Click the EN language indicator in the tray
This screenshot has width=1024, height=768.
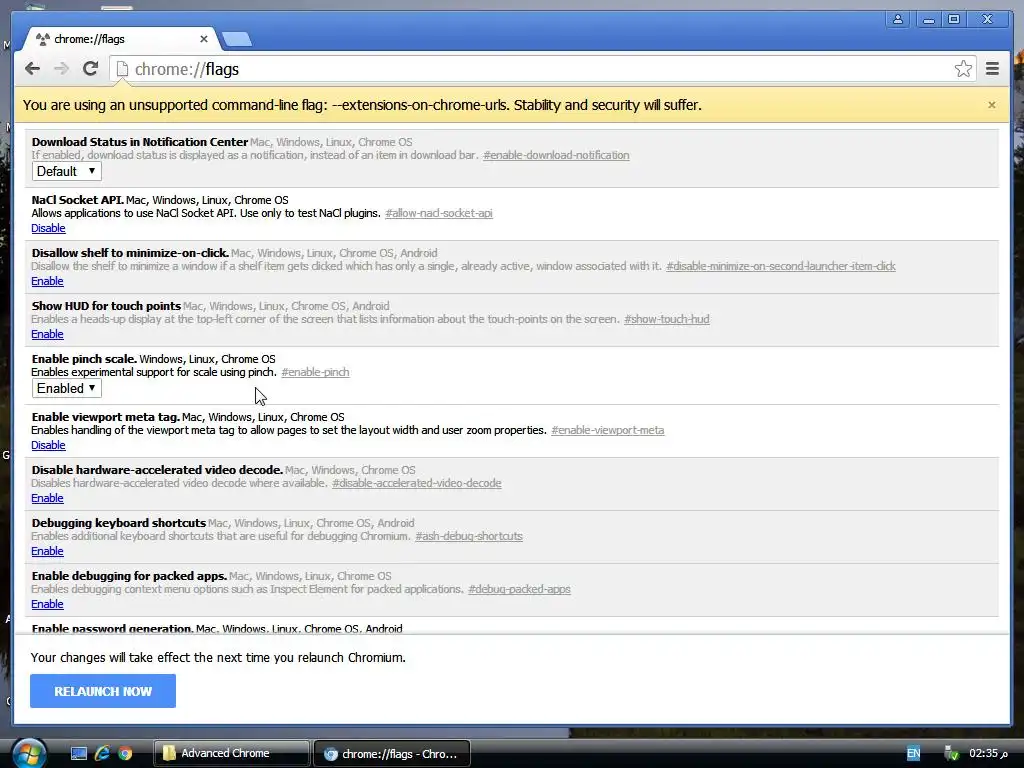(x=913, y=753)
